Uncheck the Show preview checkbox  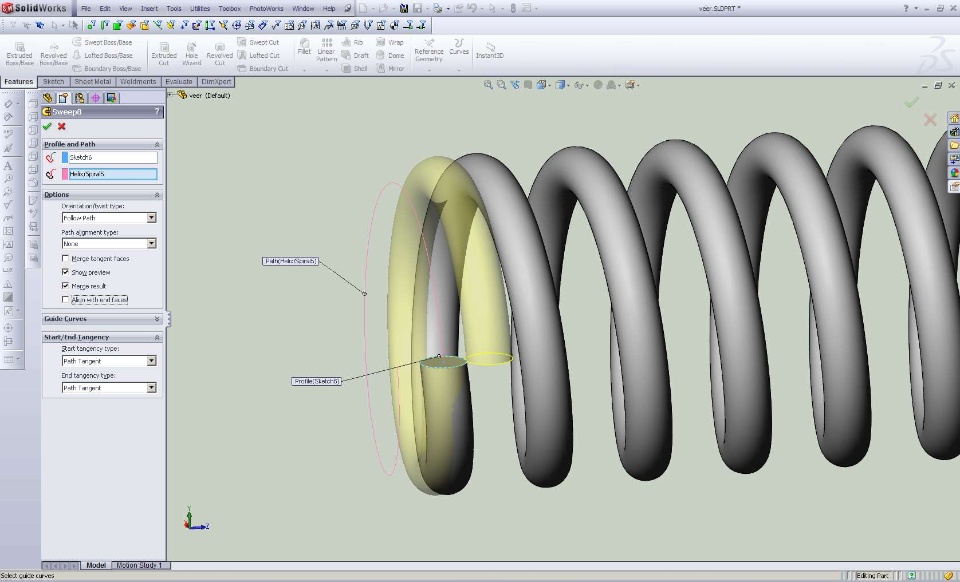[x=66, y=272]
